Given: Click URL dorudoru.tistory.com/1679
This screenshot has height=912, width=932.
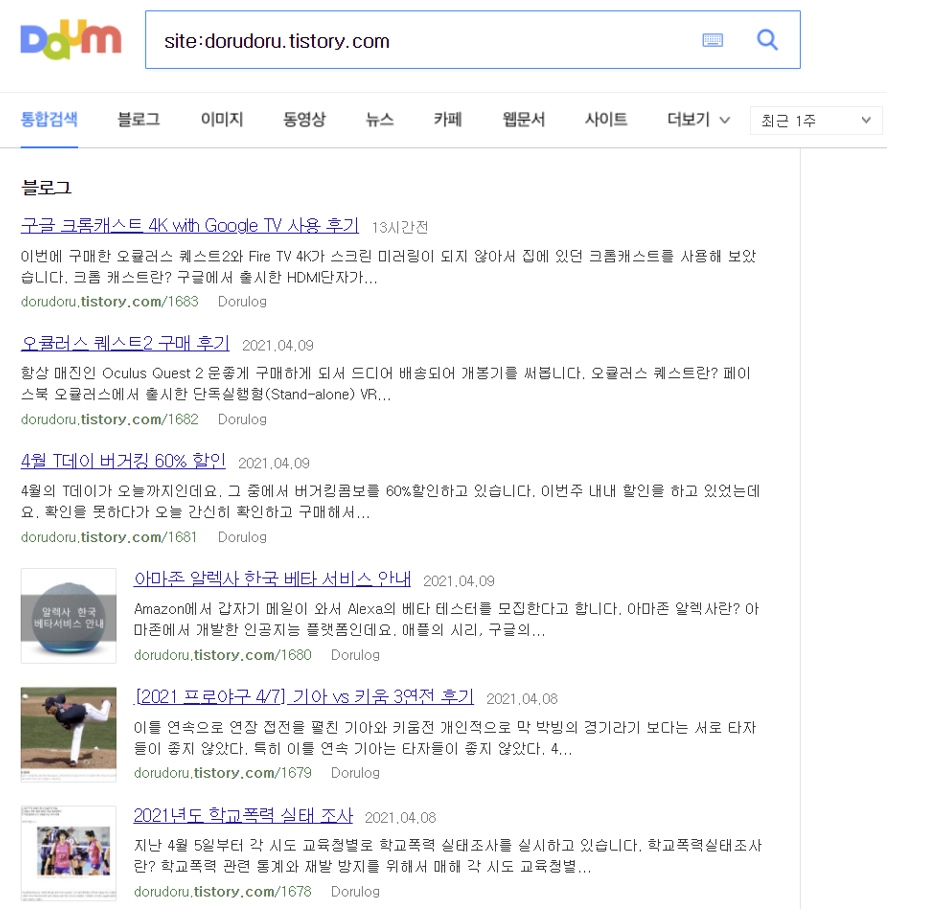Looking at the screenshot, I should coord(222,773).
